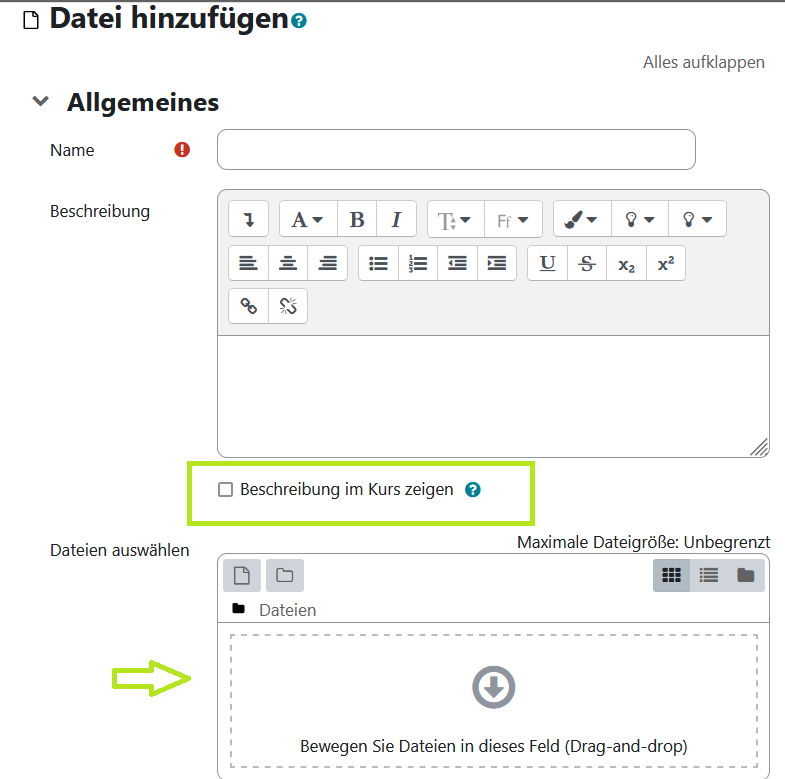
Task: Create an unordered bullet list
Action: (378, 263)
